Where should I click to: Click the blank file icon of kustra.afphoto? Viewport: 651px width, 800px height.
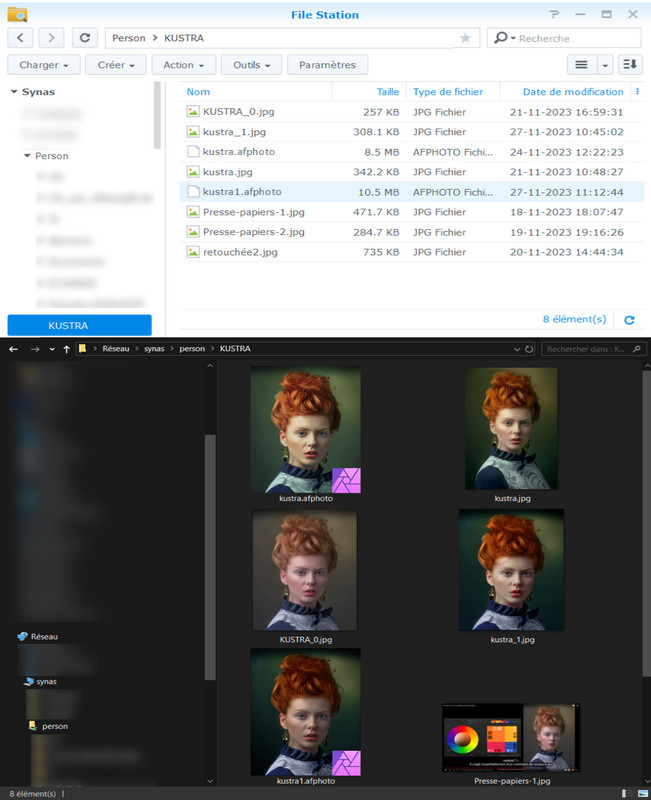click(x=193, y=152)
